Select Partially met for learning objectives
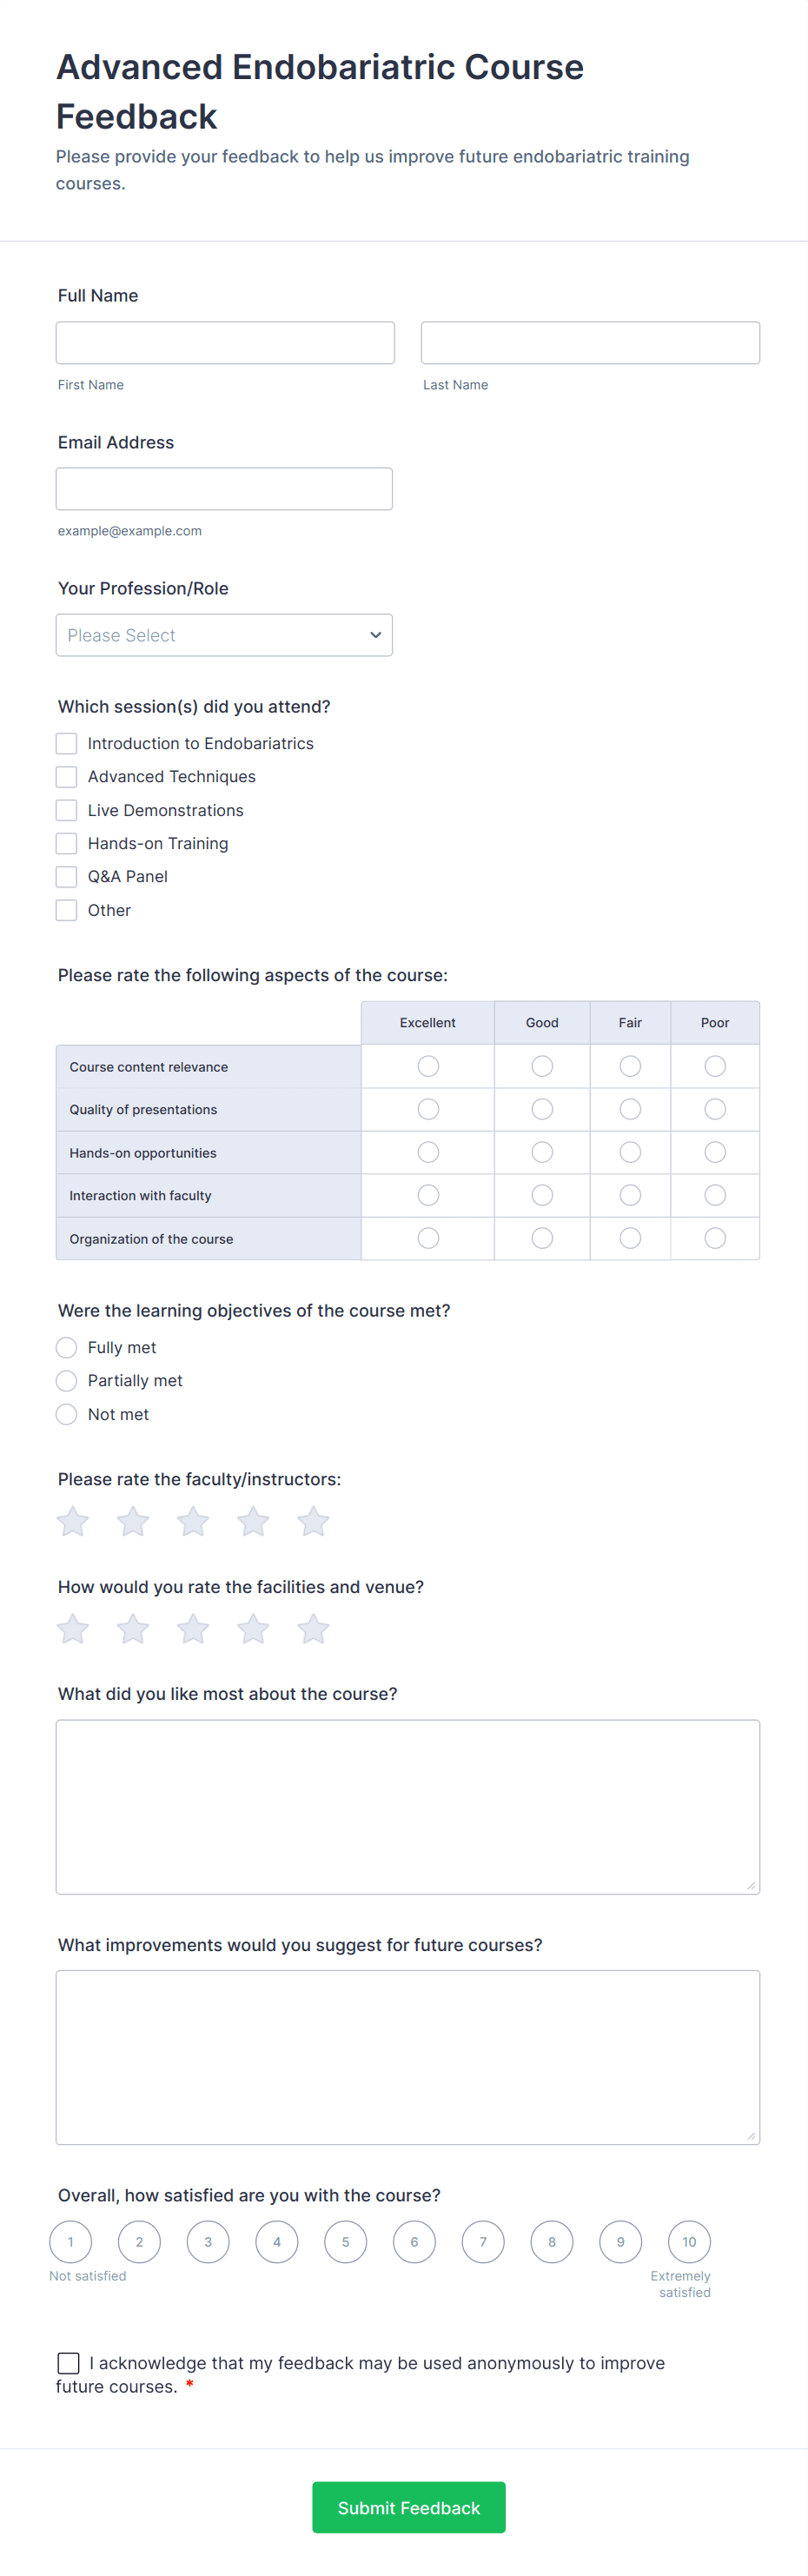 pyautogui.click(x=66, y=1380)
